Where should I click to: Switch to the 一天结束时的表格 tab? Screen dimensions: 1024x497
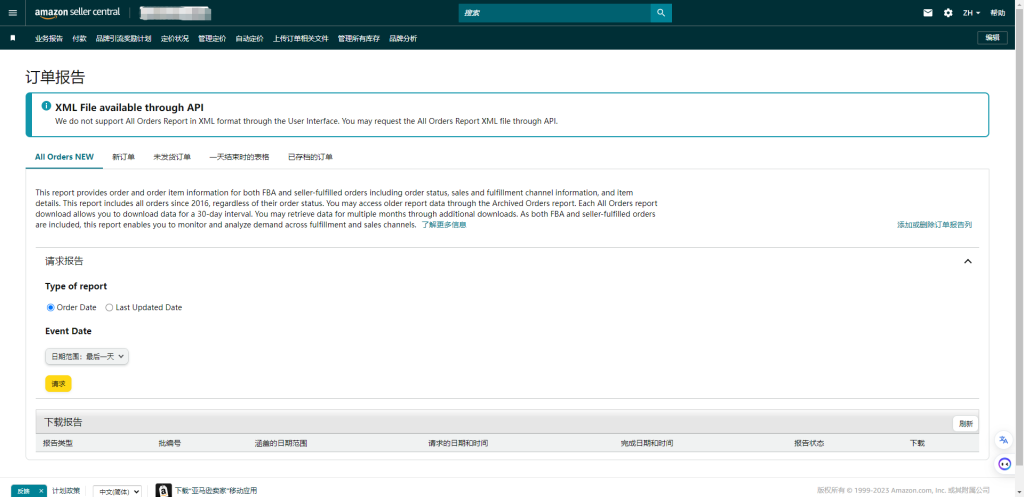[x=239, y=157]
